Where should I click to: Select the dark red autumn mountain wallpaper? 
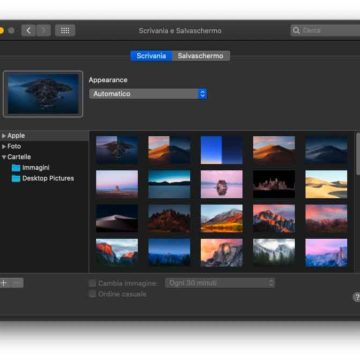[x=169, y=218]
